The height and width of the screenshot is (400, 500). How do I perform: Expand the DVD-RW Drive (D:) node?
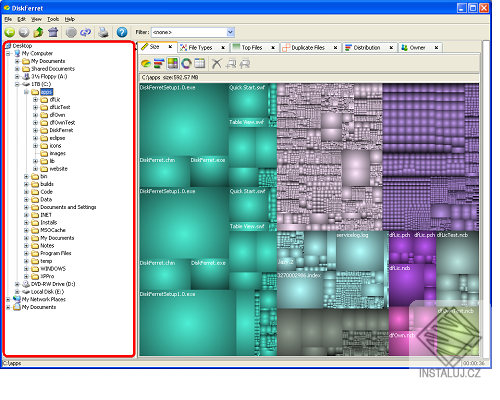tap(17, 284)
